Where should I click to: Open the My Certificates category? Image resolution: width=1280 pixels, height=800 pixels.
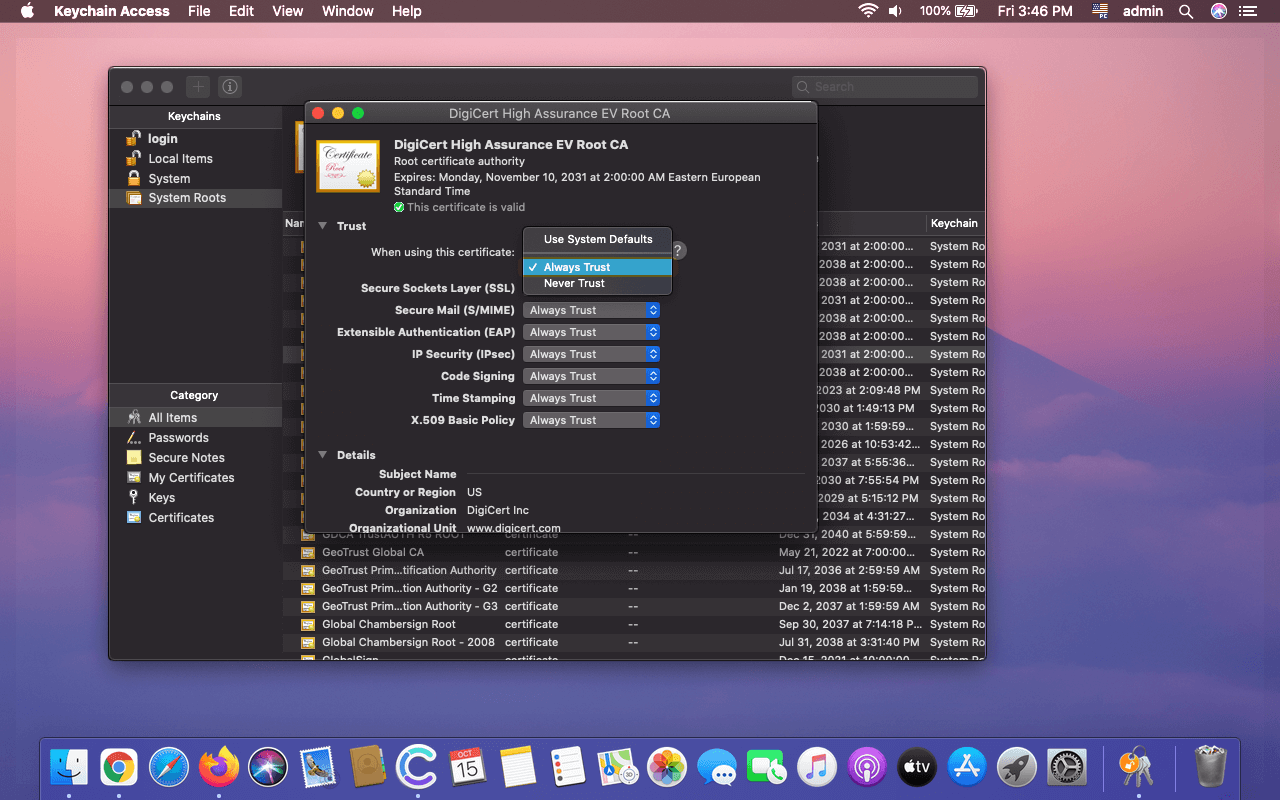(x=191, y=478)
